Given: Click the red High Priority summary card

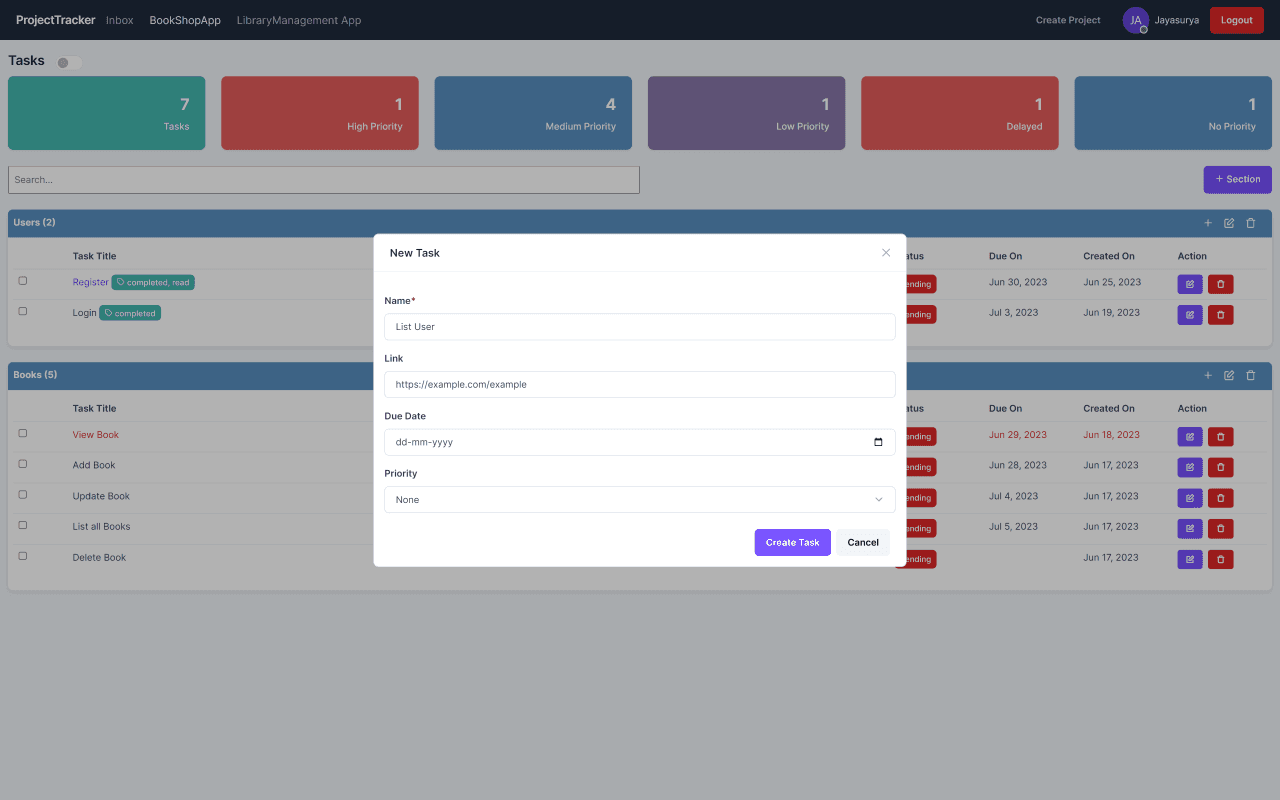Looking at the screenshot, I should [x=319, y=112].
